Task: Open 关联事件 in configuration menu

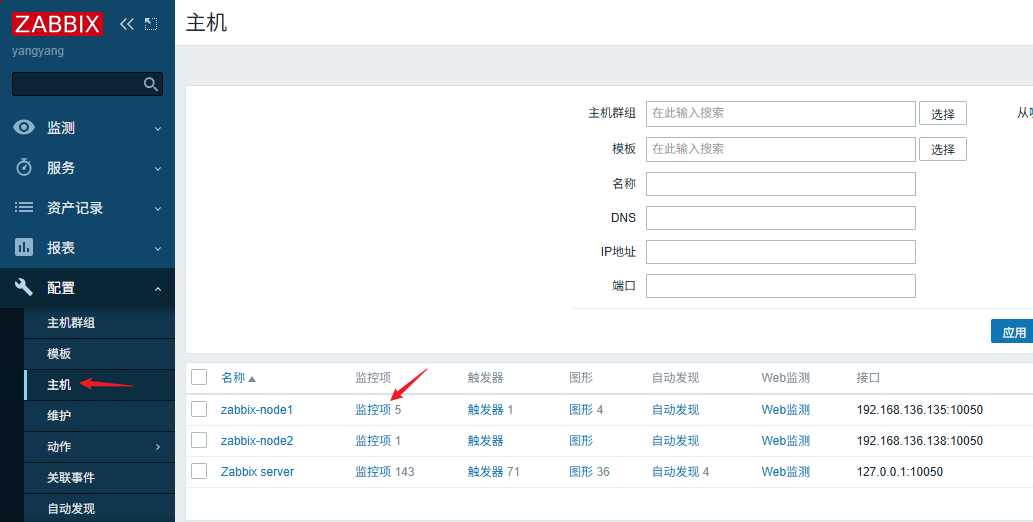Action: click(70, 477)
